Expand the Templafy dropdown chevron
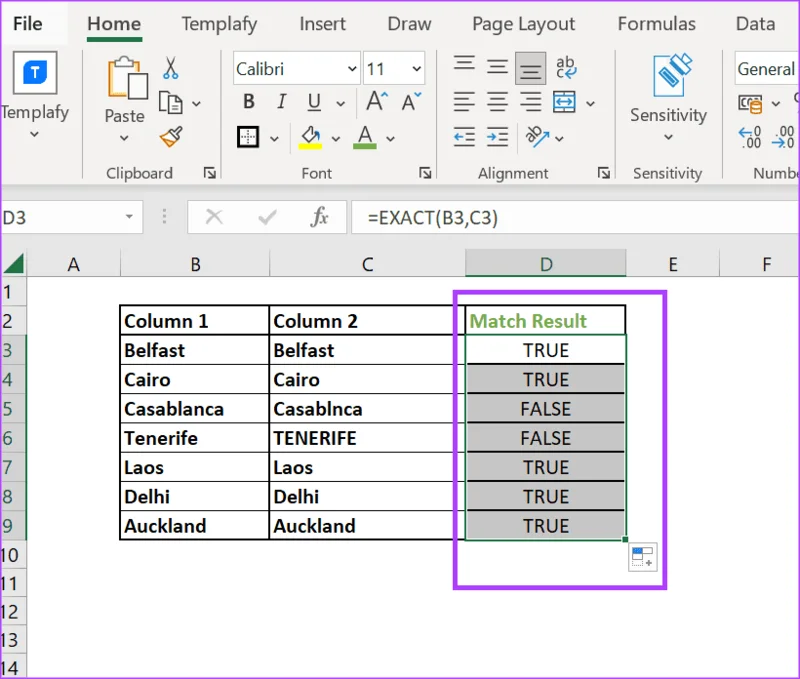Image resolution: width=800 pixels, height=679 pixels. click(34, 134)
